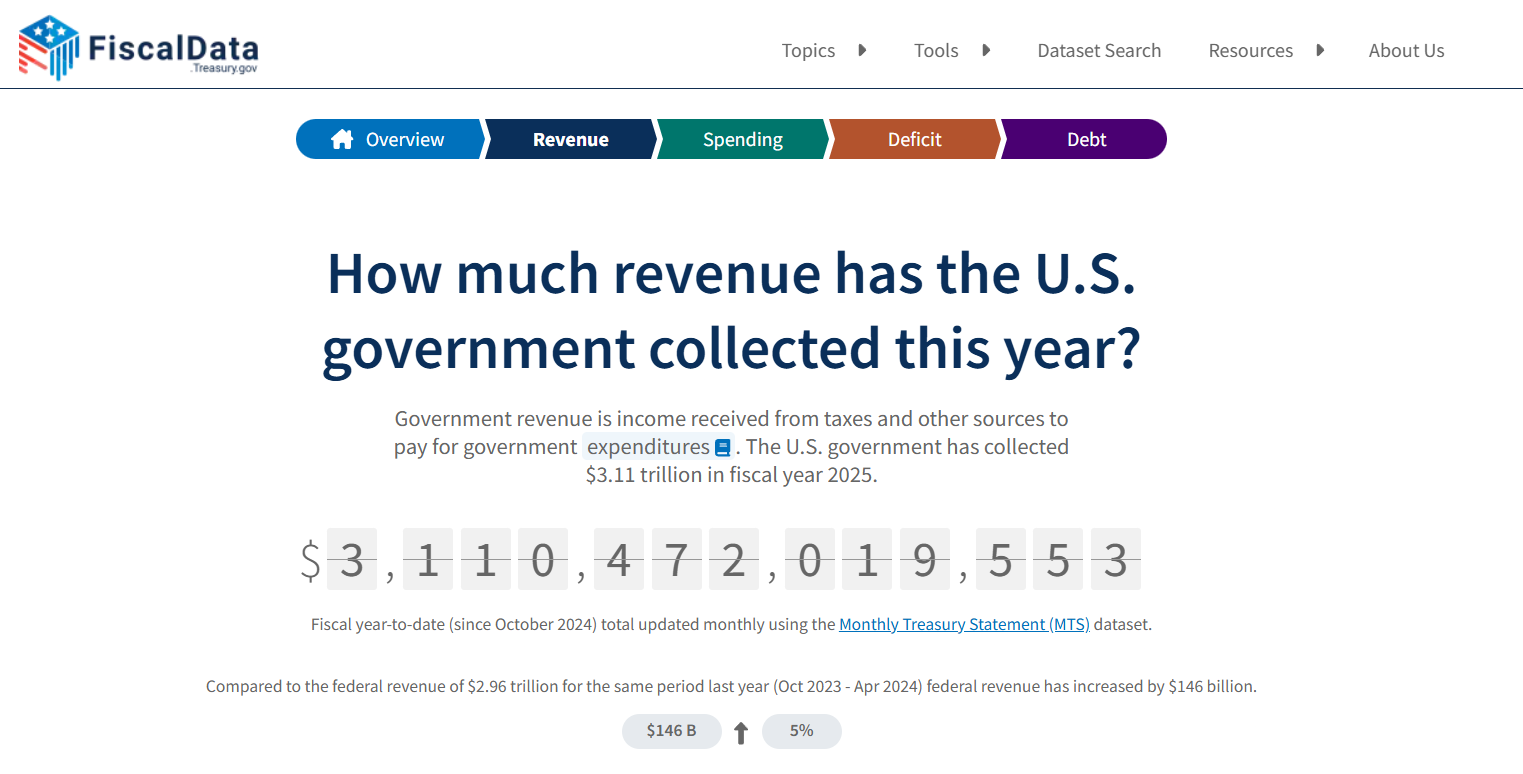
Task: Click the sentence mentioning $2.96 trillion
Action: coord(731,687)
